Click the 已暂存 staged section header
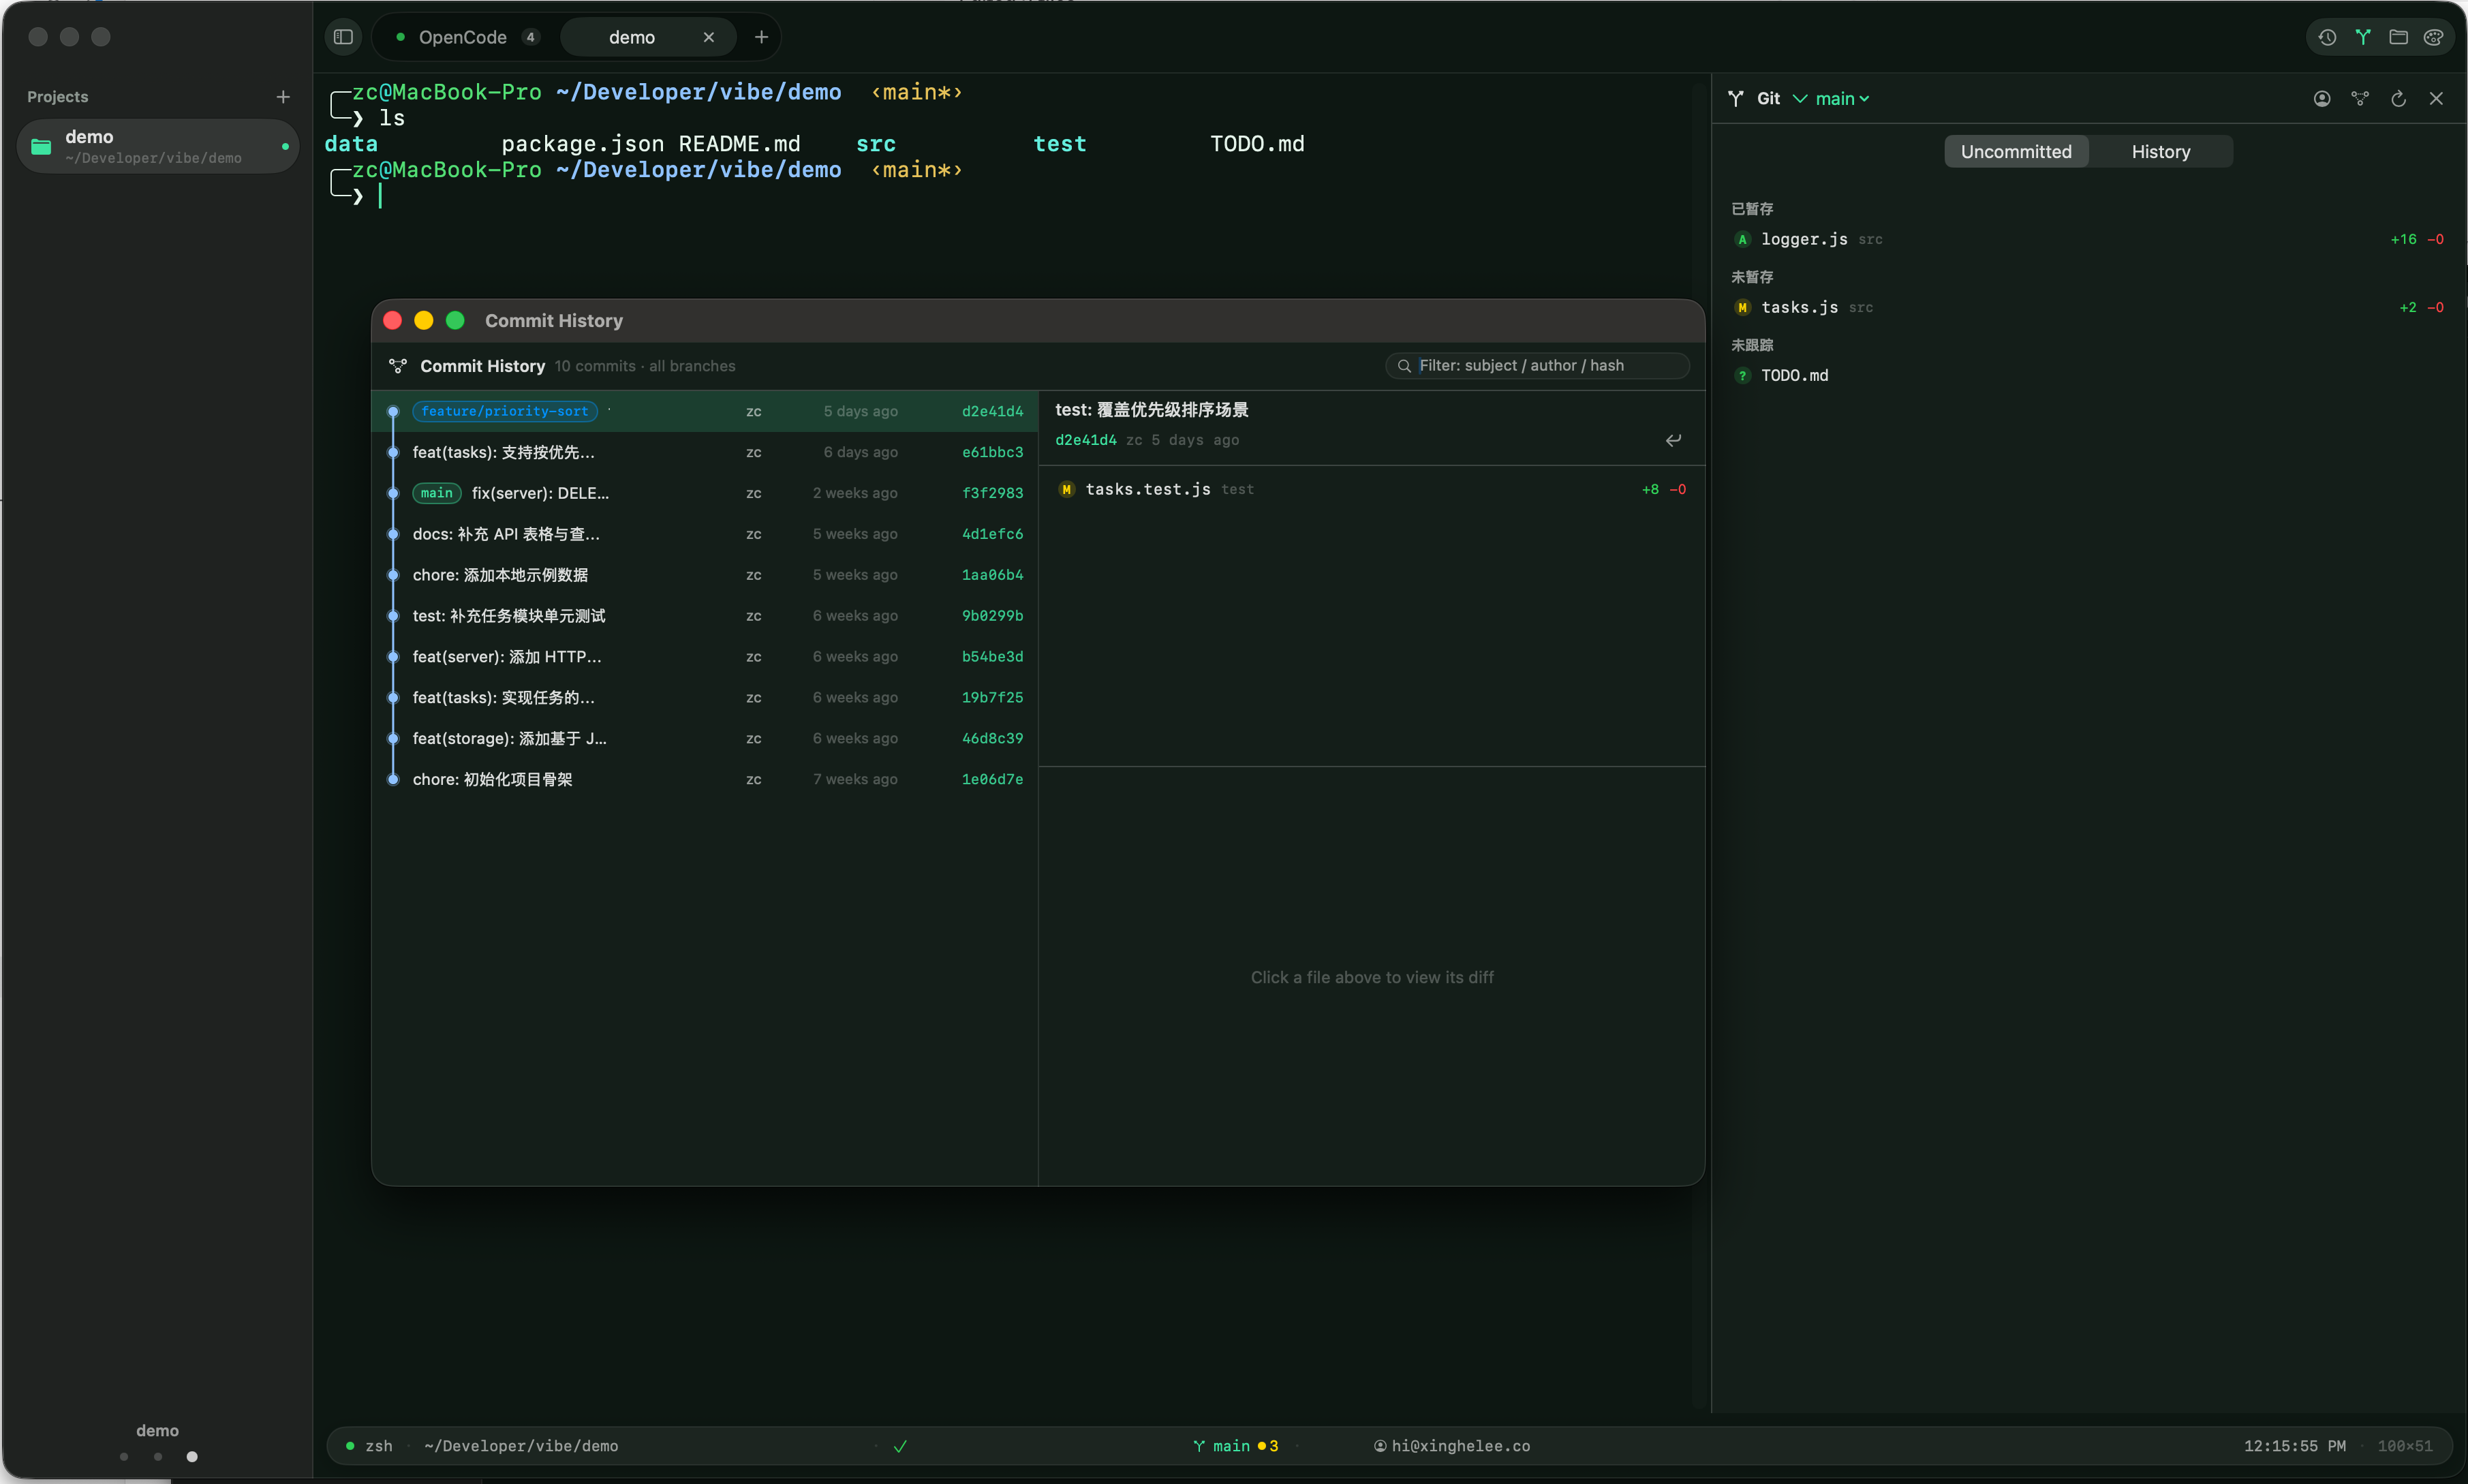The width and height of the screenshot is (2468, 1484). (x=1752, y=209)
